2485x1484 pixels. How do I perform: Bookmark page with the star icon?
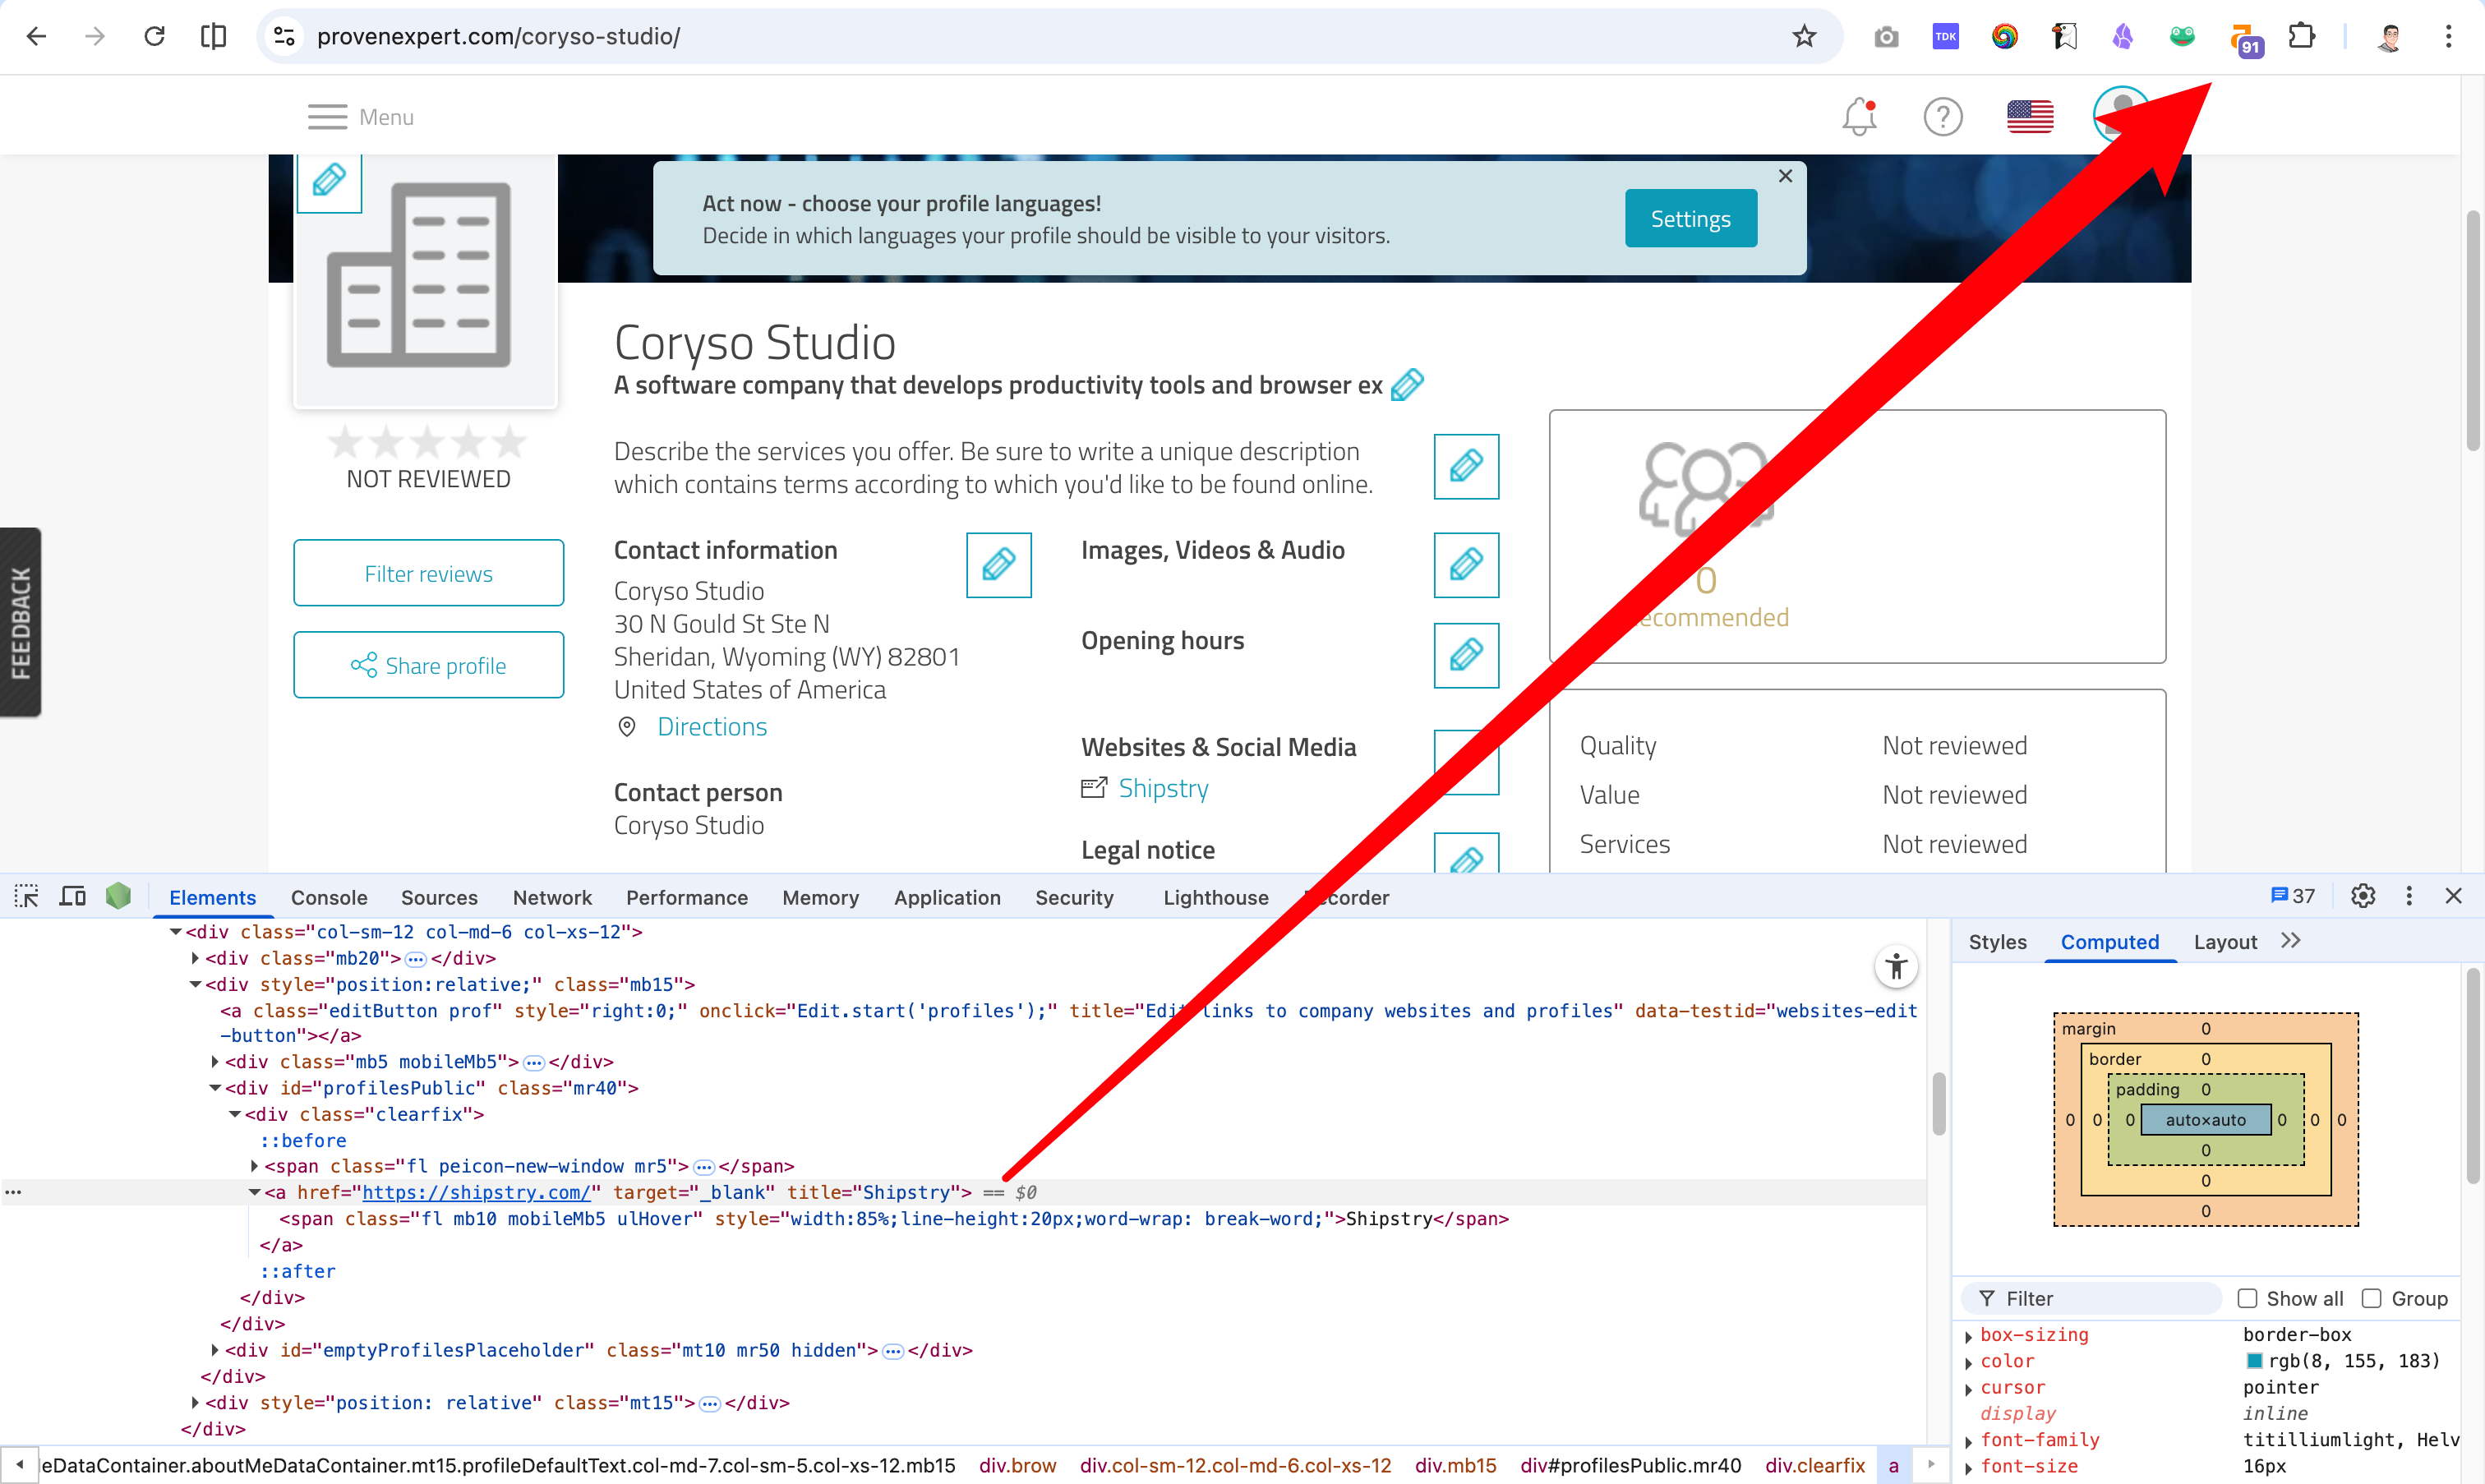(1803, 37)
